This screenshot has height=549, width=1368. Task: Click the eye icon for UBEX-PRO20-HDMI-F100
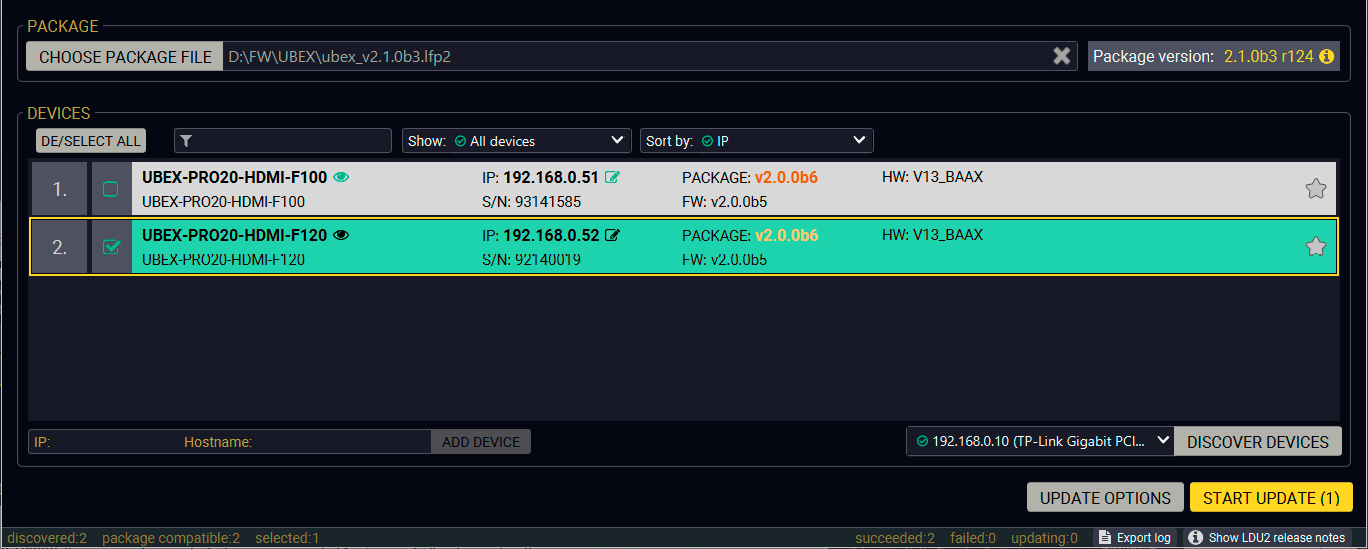click(341, 177)
